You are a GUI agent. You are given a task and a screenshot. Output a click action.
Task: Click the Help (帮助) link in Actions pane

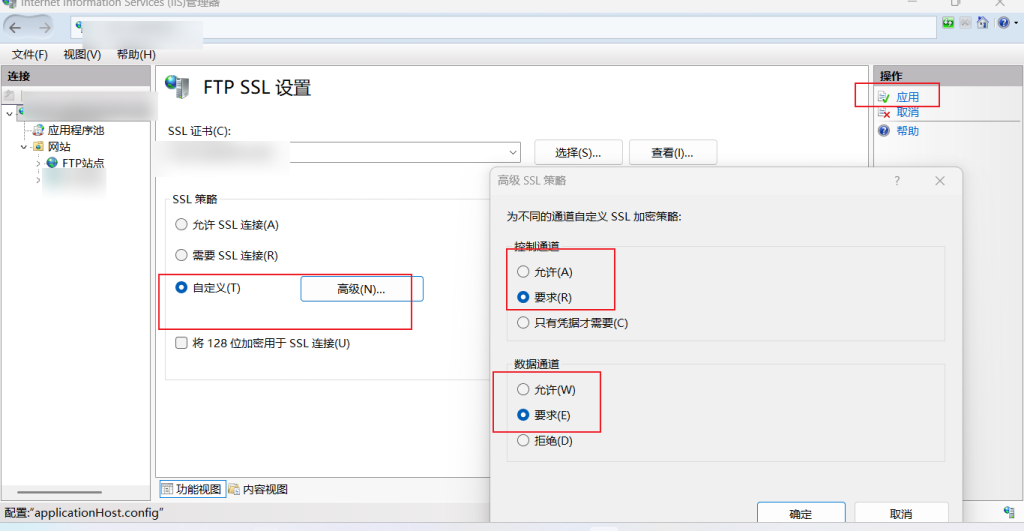[908, 131]
